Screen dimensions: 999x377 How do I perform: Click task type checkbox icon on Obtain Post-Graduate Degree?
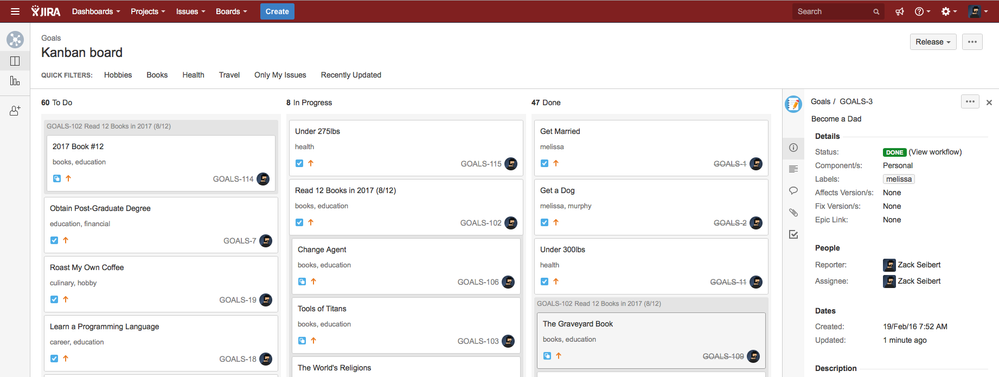click(x=54, y=240)
